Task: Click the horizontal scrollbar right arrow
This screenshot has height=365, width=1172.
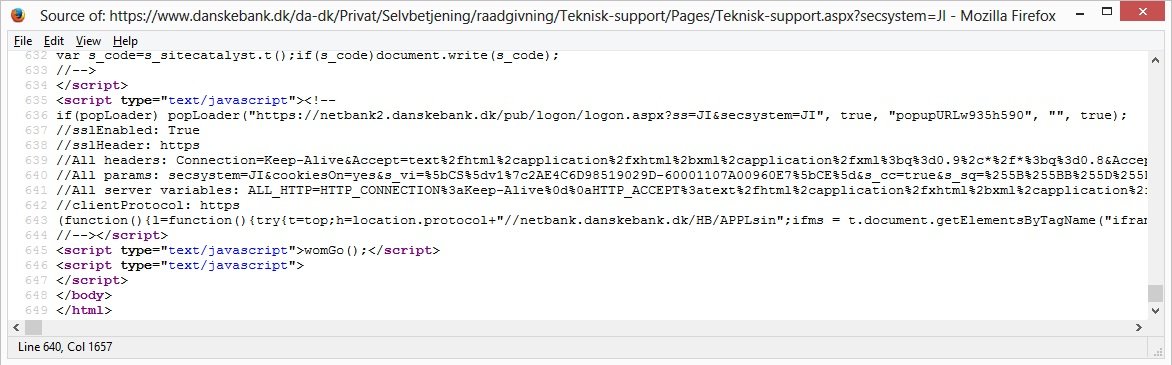Action: tap(1140, 327)
